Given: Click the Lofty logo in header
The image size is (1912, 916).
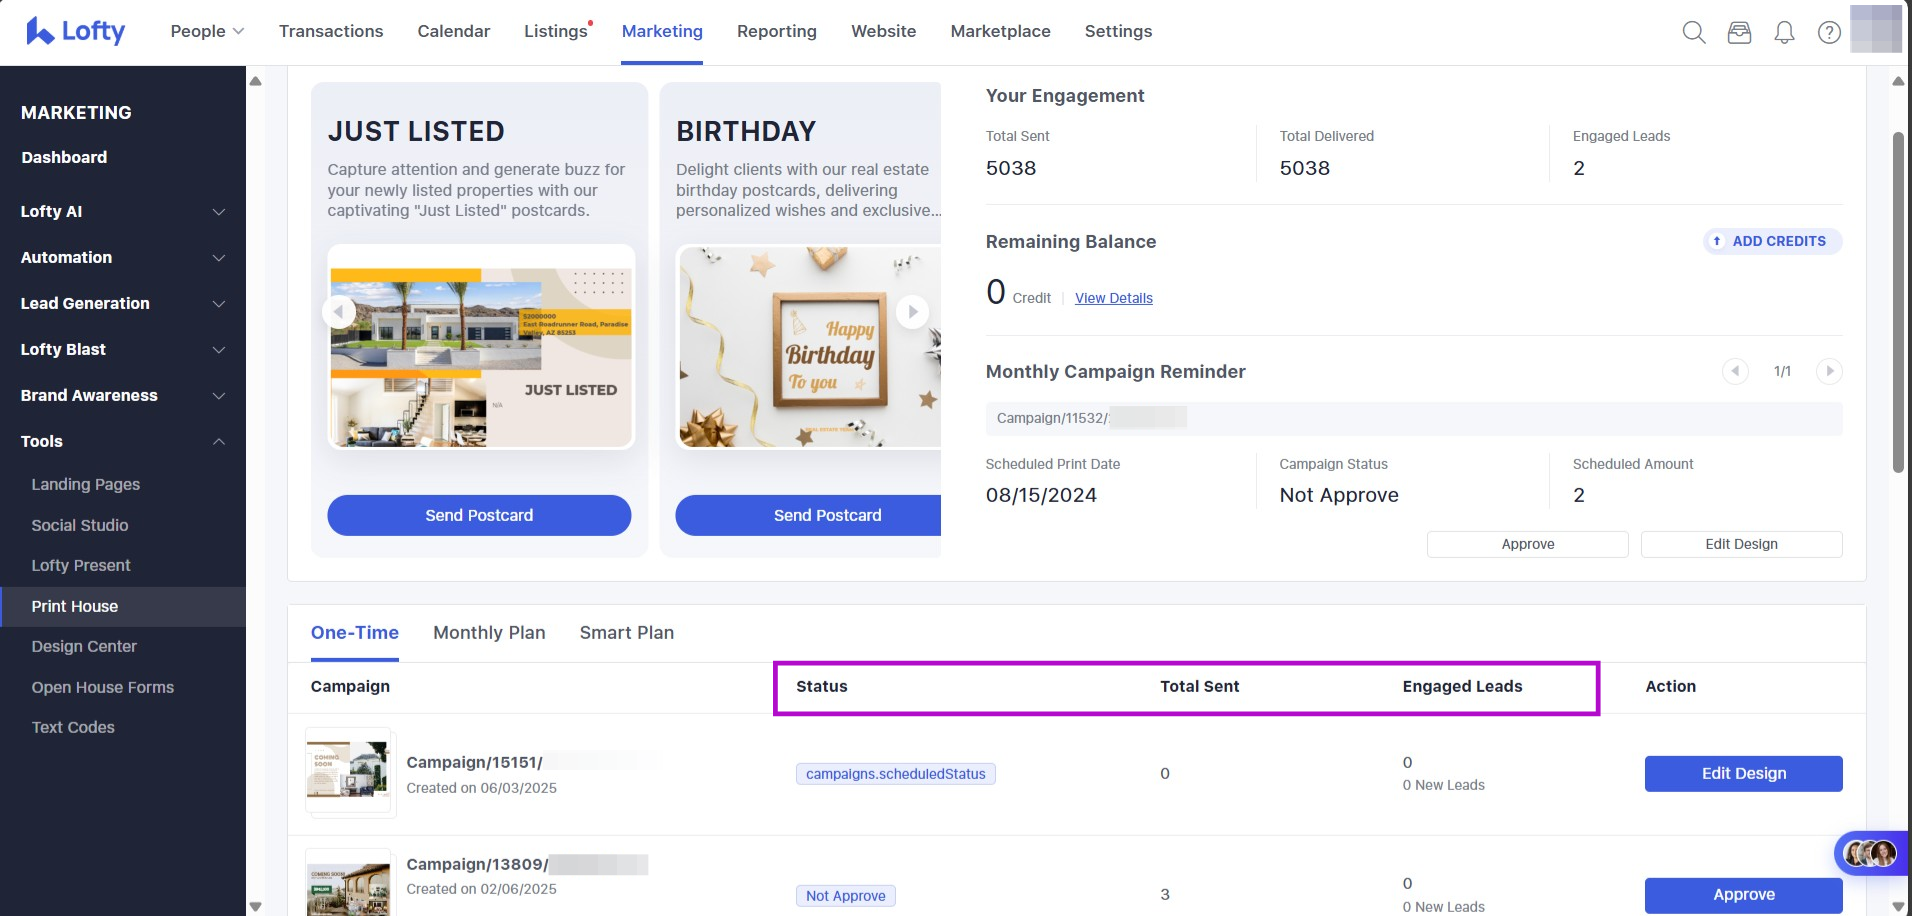Looking at the screenshot, I should click(x=75, y=32).
